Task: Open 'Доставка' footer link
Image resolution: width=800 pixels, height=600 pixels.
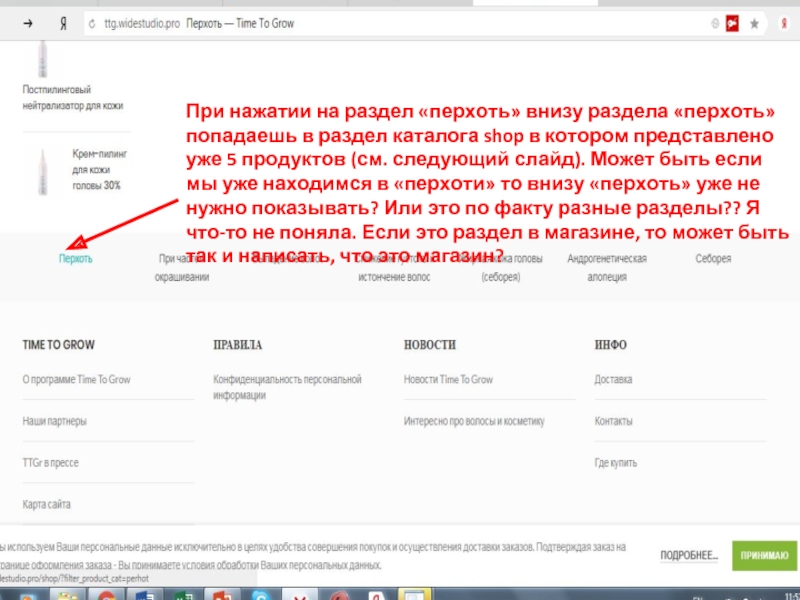Action: click(x=613, y=379)
